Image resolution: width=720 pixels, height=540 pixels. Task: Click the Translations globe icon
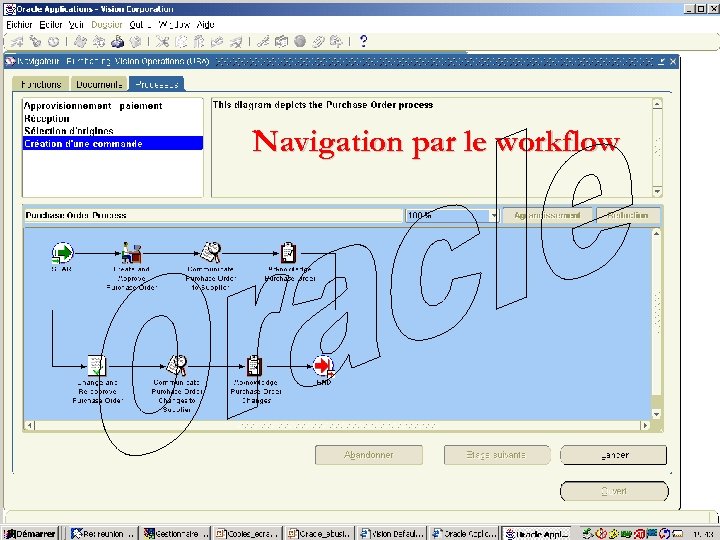click(x=300, y=42)
